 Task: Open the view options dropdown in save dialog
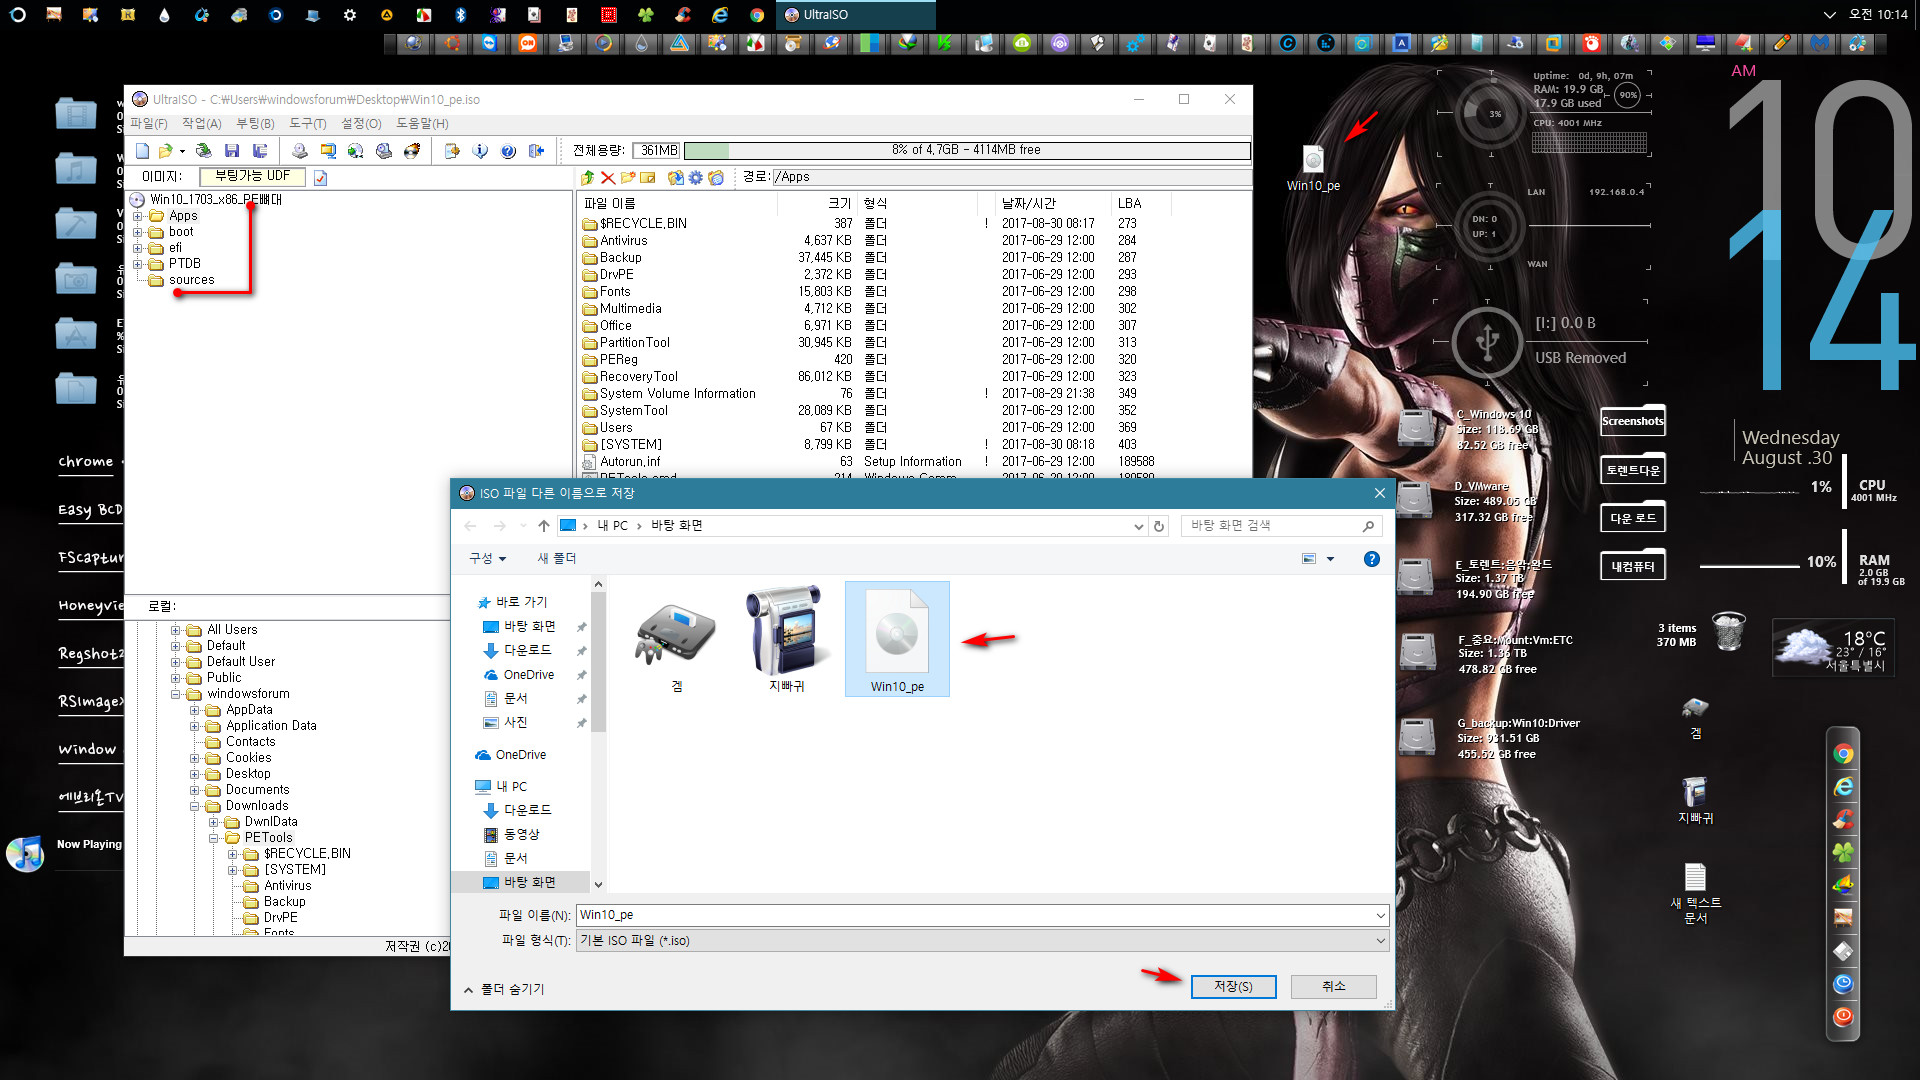click(x=1330, y=559)
